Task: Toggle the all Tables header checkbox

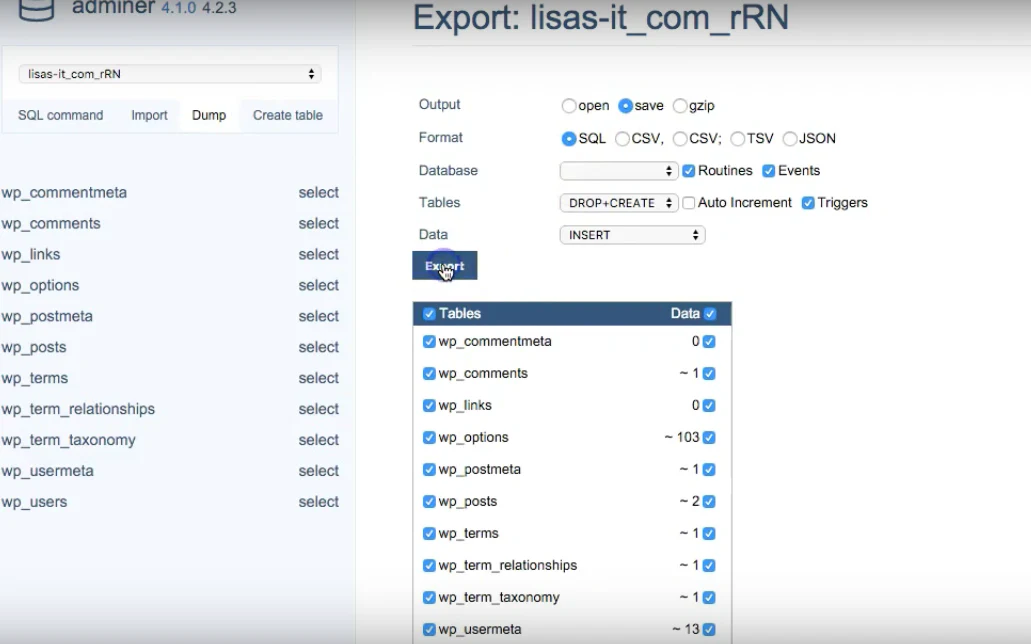Action: coord(429,314)
